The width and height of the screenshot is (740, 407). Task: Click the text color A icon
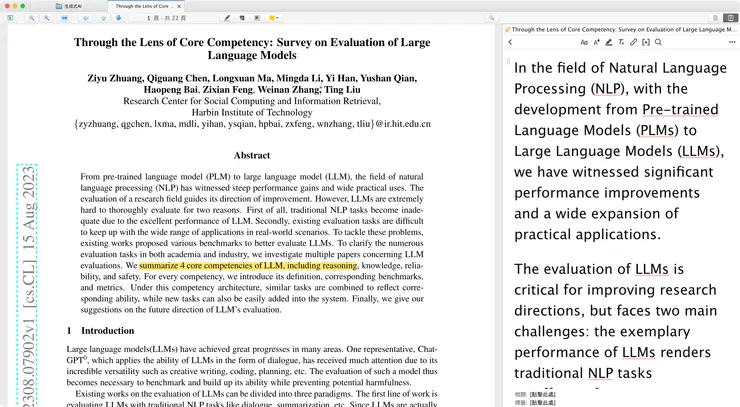pyautogui.click(x=597, y=42)
